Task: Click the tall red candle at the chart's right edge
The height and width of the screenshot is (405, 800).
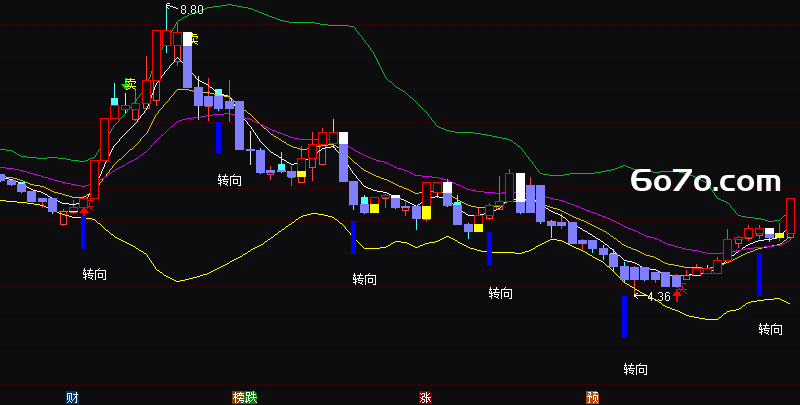Action: tap(790, 217)
